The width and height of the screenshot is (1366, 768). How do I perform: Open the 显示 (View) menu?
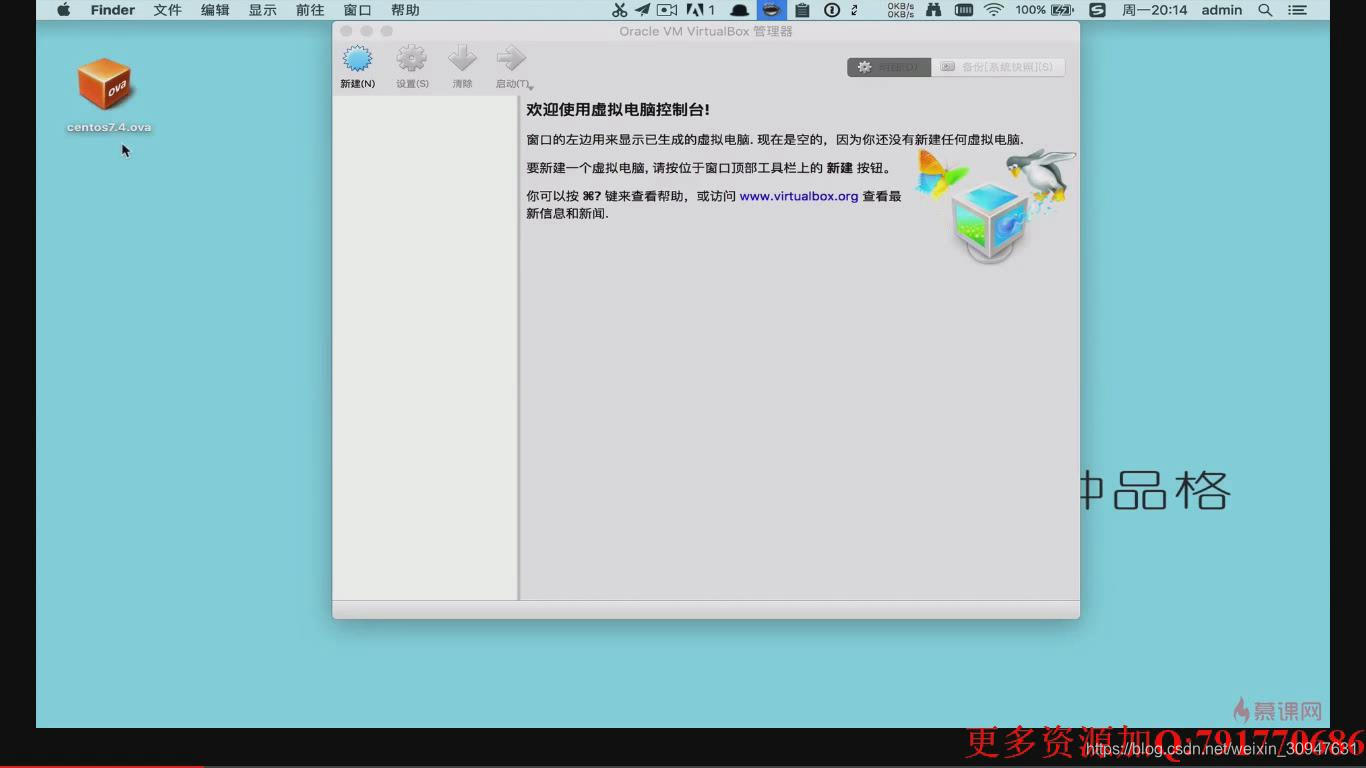pyautogui.click(x=263, y=10)
